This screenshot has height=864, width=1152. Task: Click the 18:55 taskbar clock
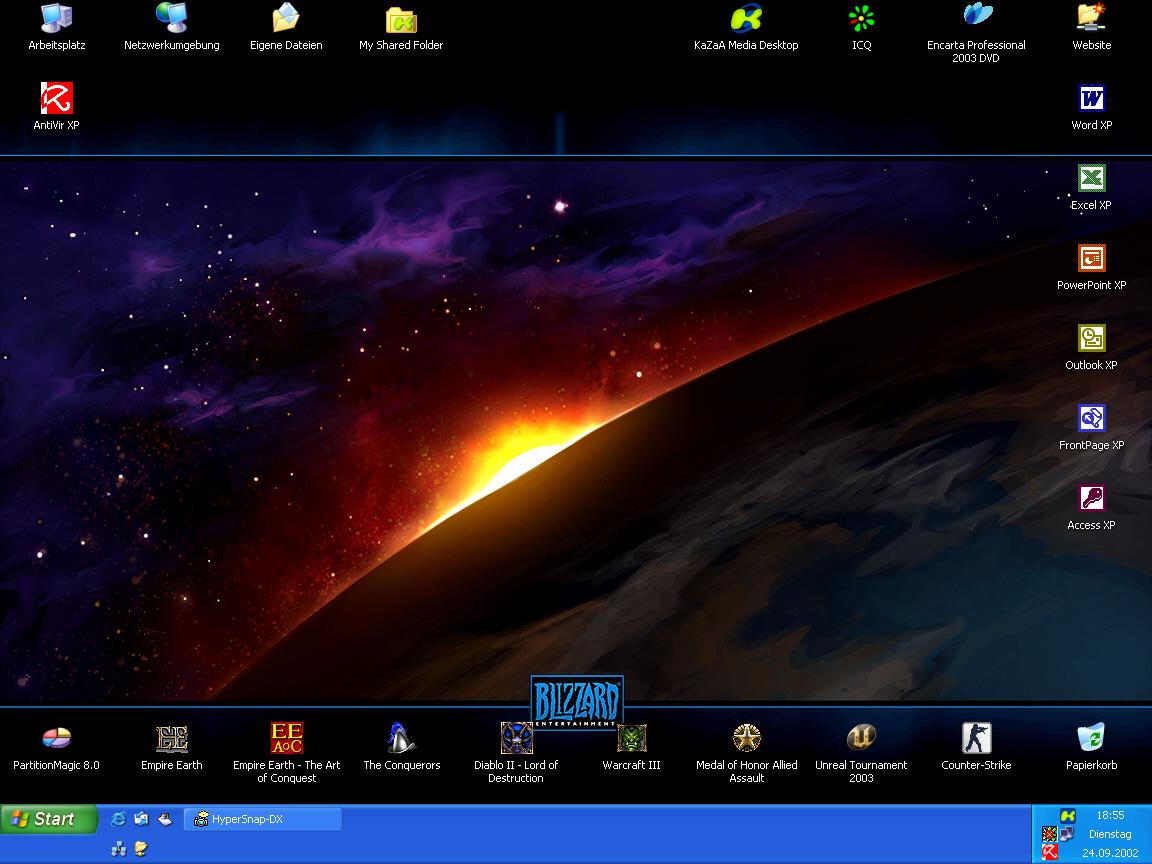(1110, 815)
